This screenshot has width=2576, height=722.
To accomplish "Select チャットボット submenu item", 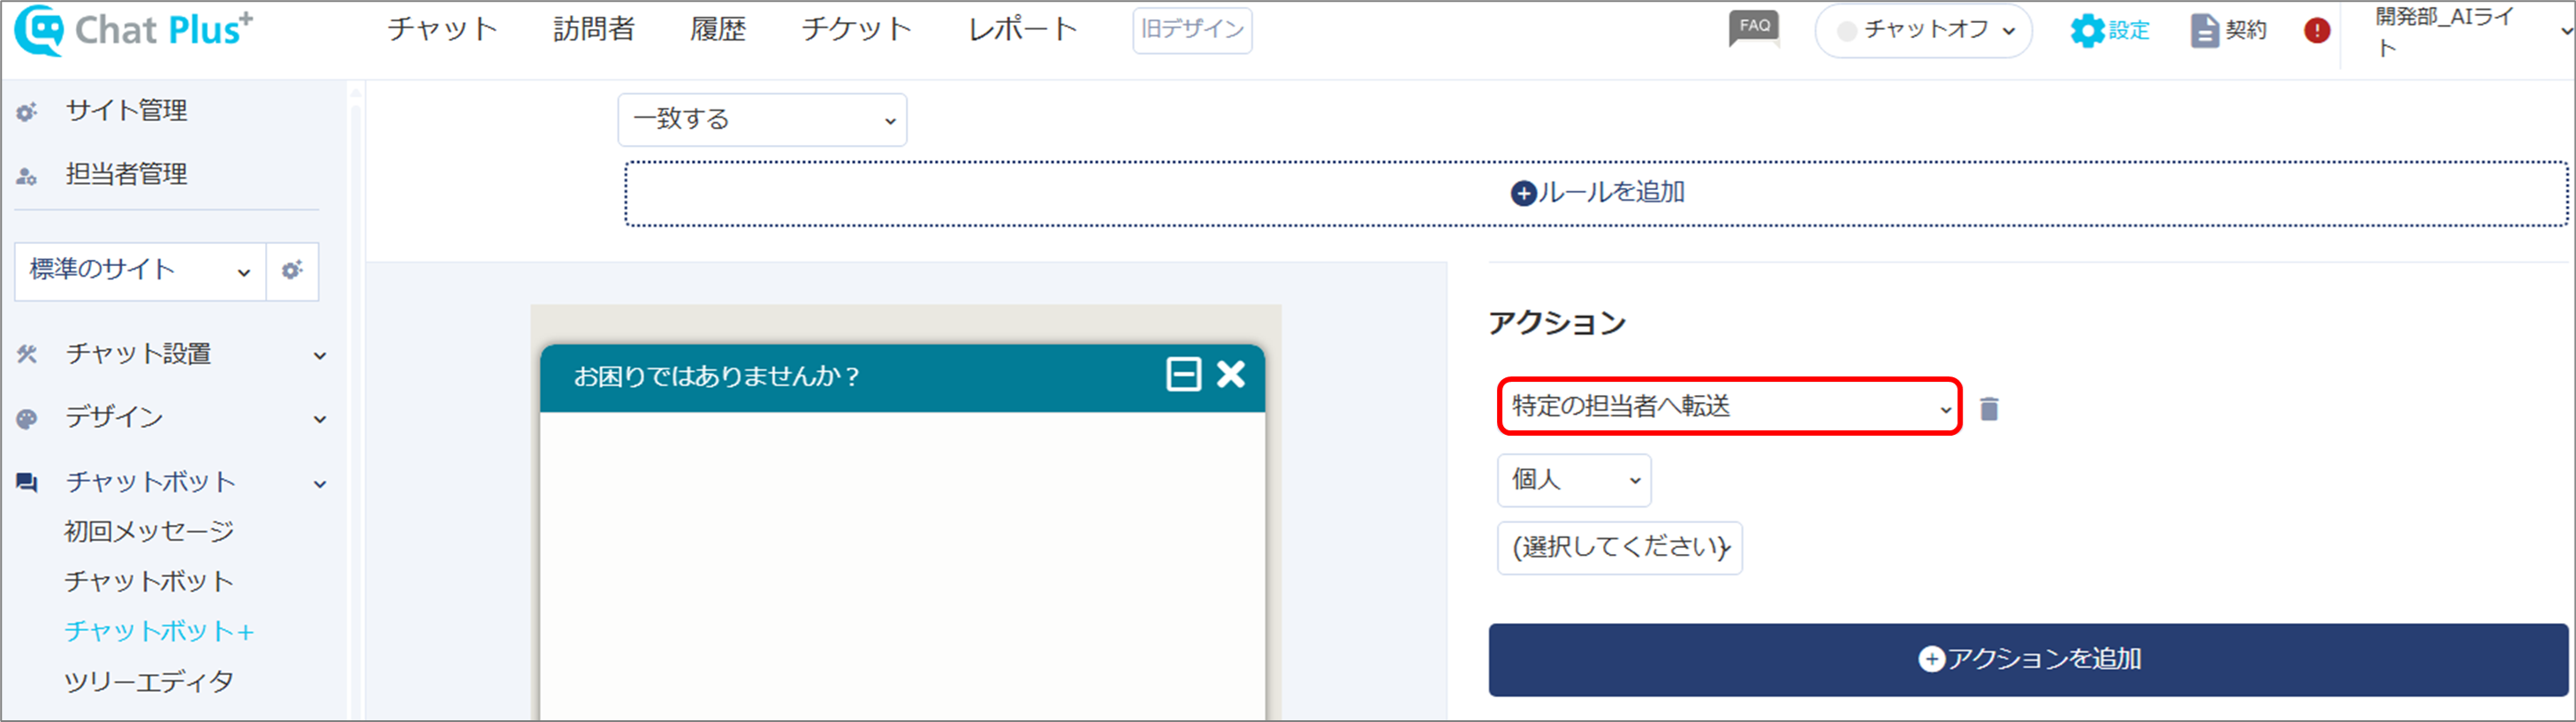I will (x=149, y=582).
